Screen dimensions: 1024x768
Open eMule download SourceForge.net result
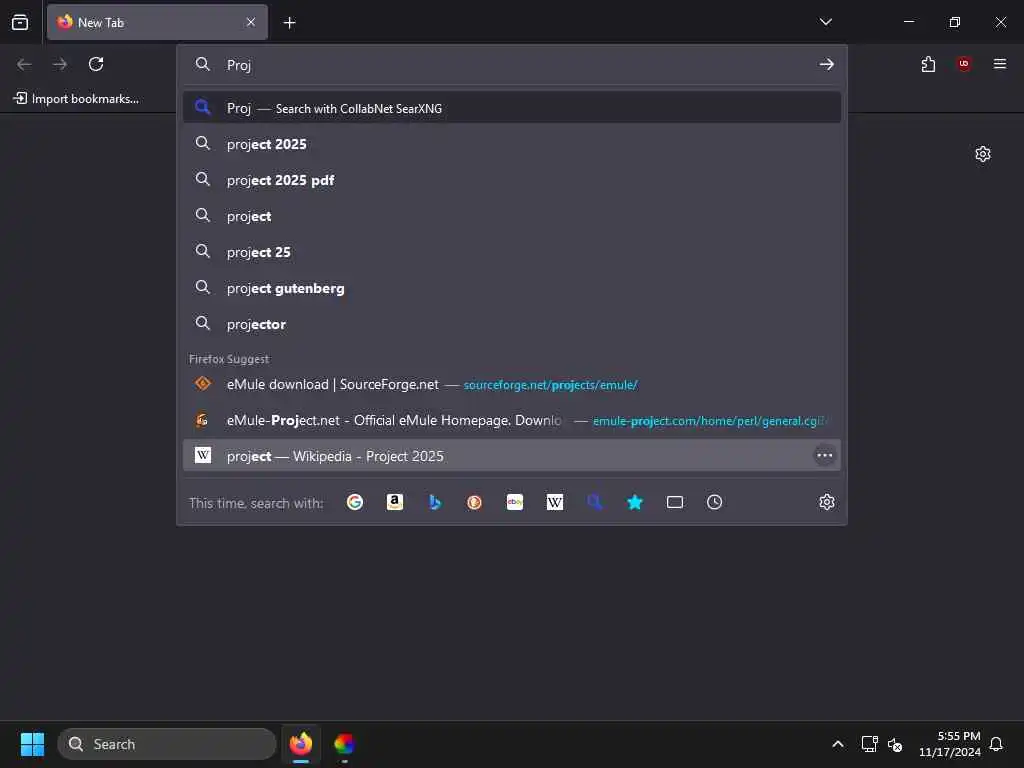tap(512, 384)
